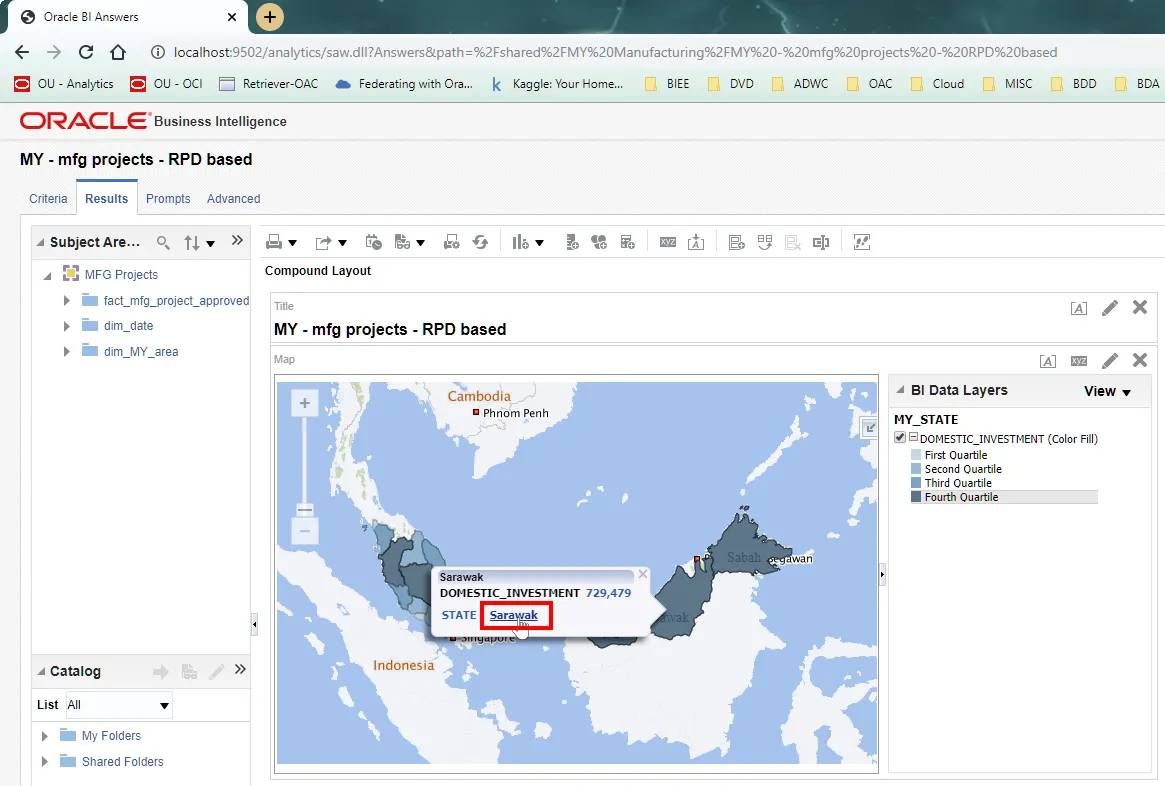Image resolution: width=1165 pixels, height=786 pixels.
Task: Collapse the DOMESTIC_INVESTMENT legend with minus box
Action: pos(913,438)
